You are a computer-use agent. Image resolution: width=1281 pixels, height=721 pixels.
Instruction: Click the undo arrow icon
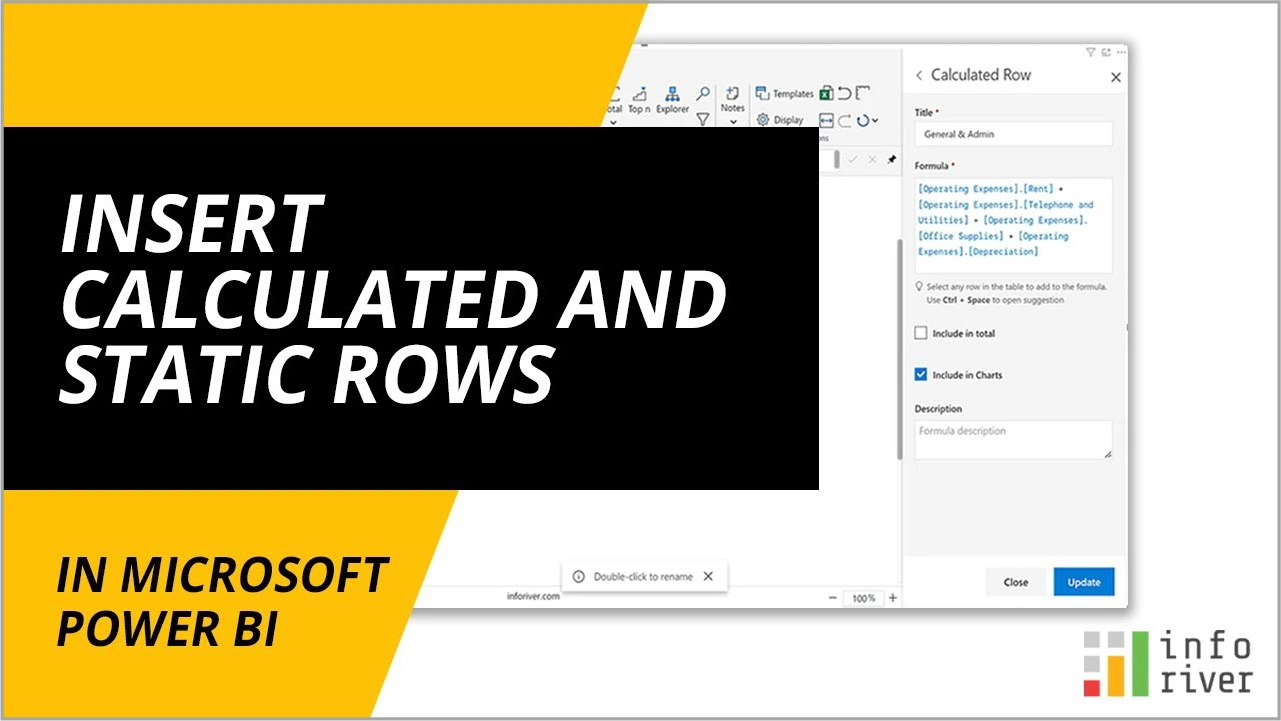point(845,93)
